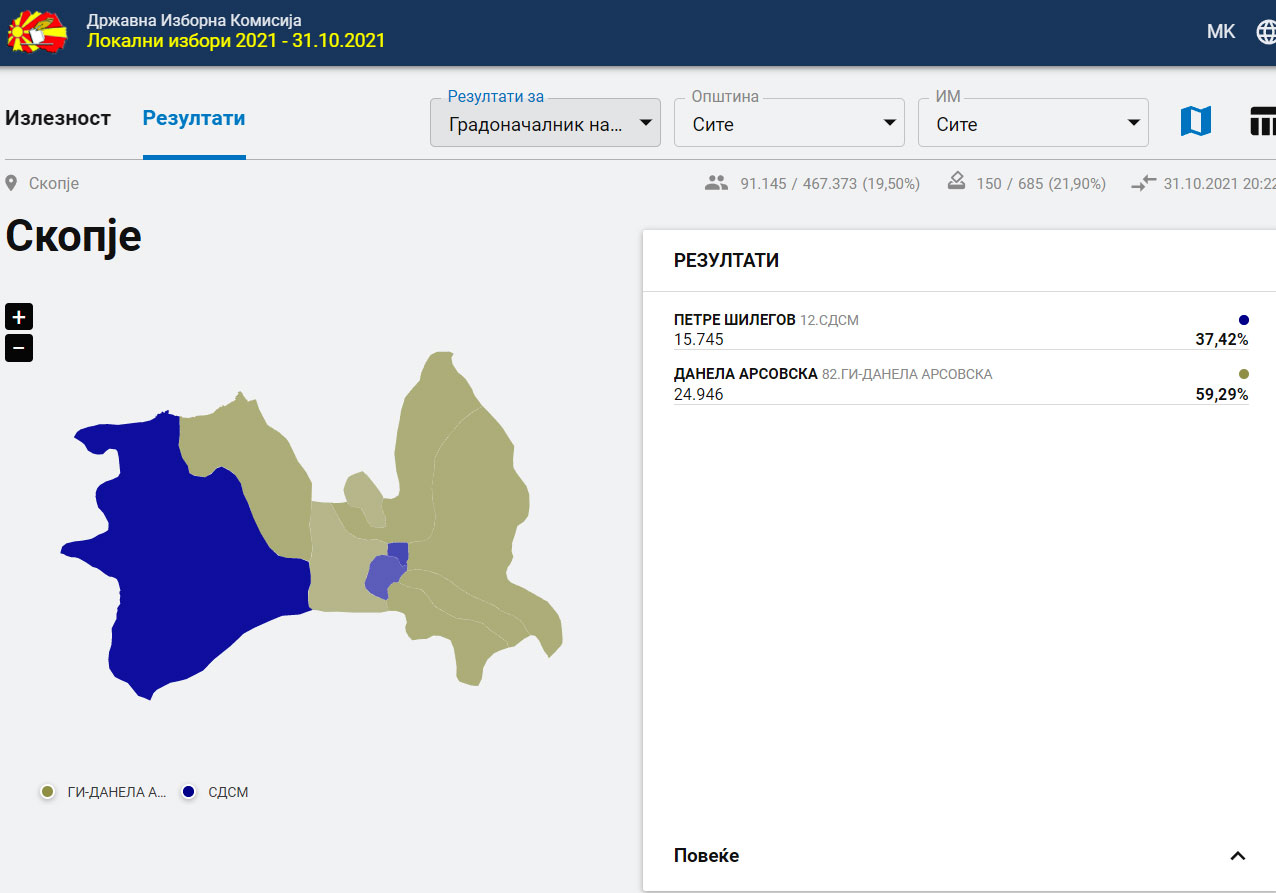The image size is (1276, 893).
Task: Switch to map view icon
Action: 1195,122
